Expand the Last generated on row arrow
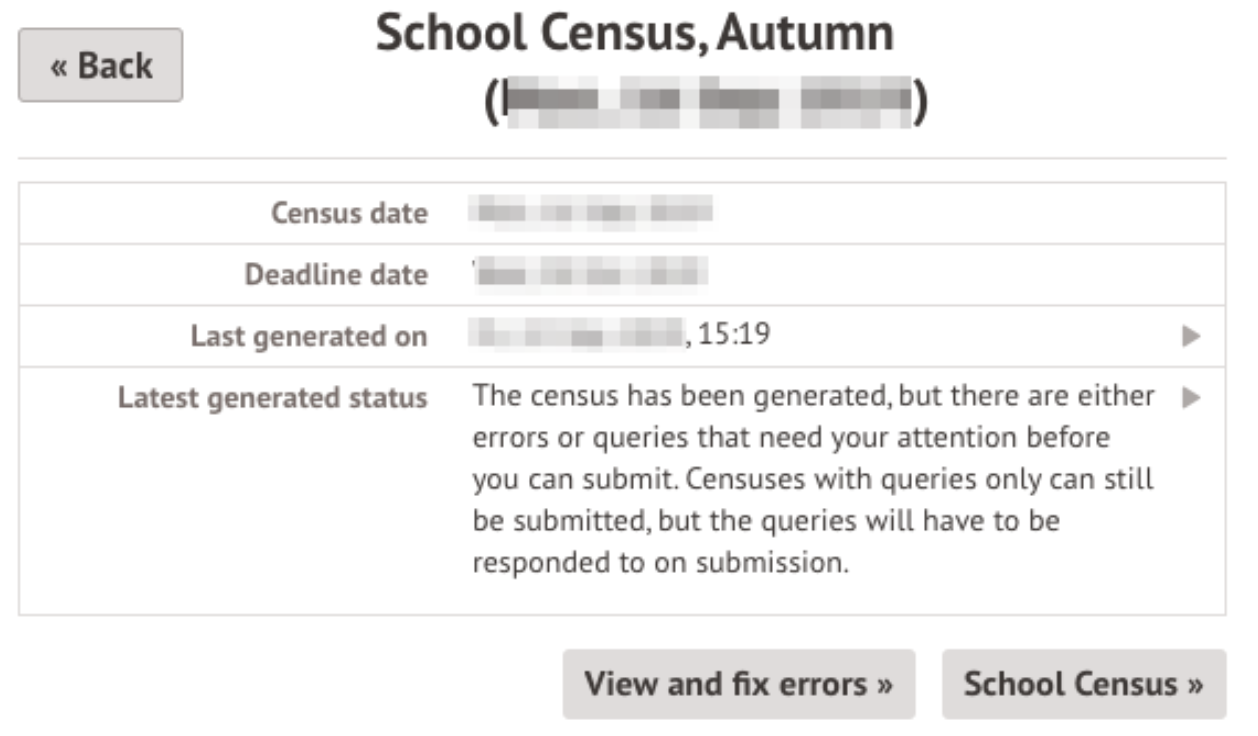Viewport: 1258px width, 736px height. click(x=1190, y=336)
